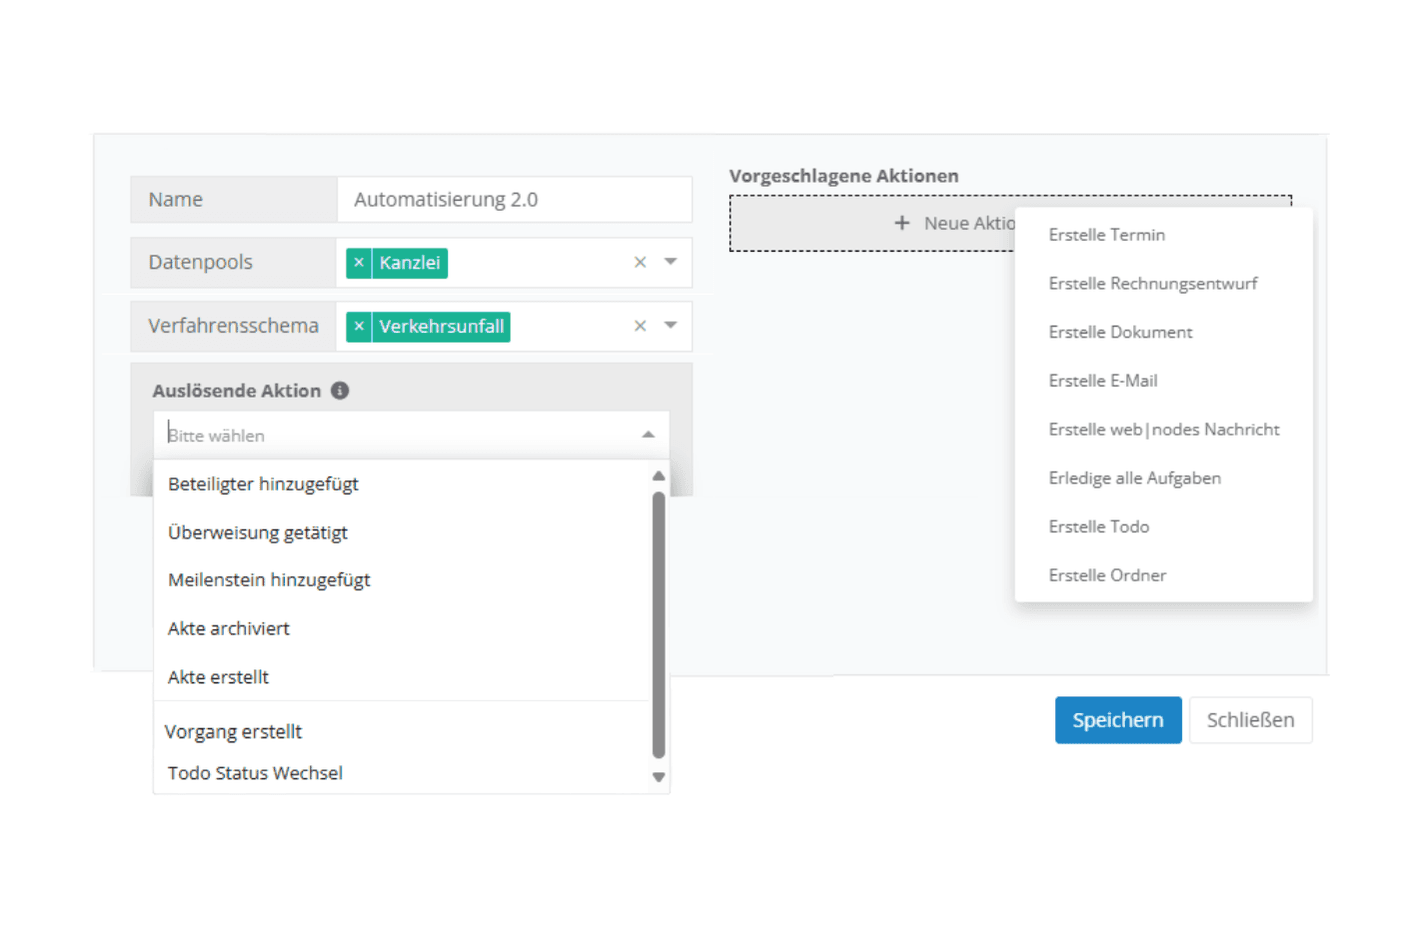Click the Kanzlei tag label
The image size is (1417, 944).
pos(410,263)
